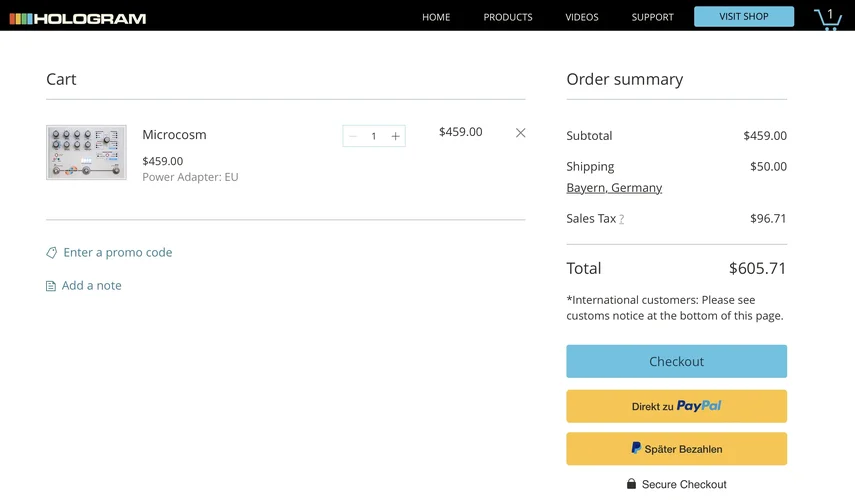Click the promo code tag icon
The image size is (855, 500).
(52, 253)
